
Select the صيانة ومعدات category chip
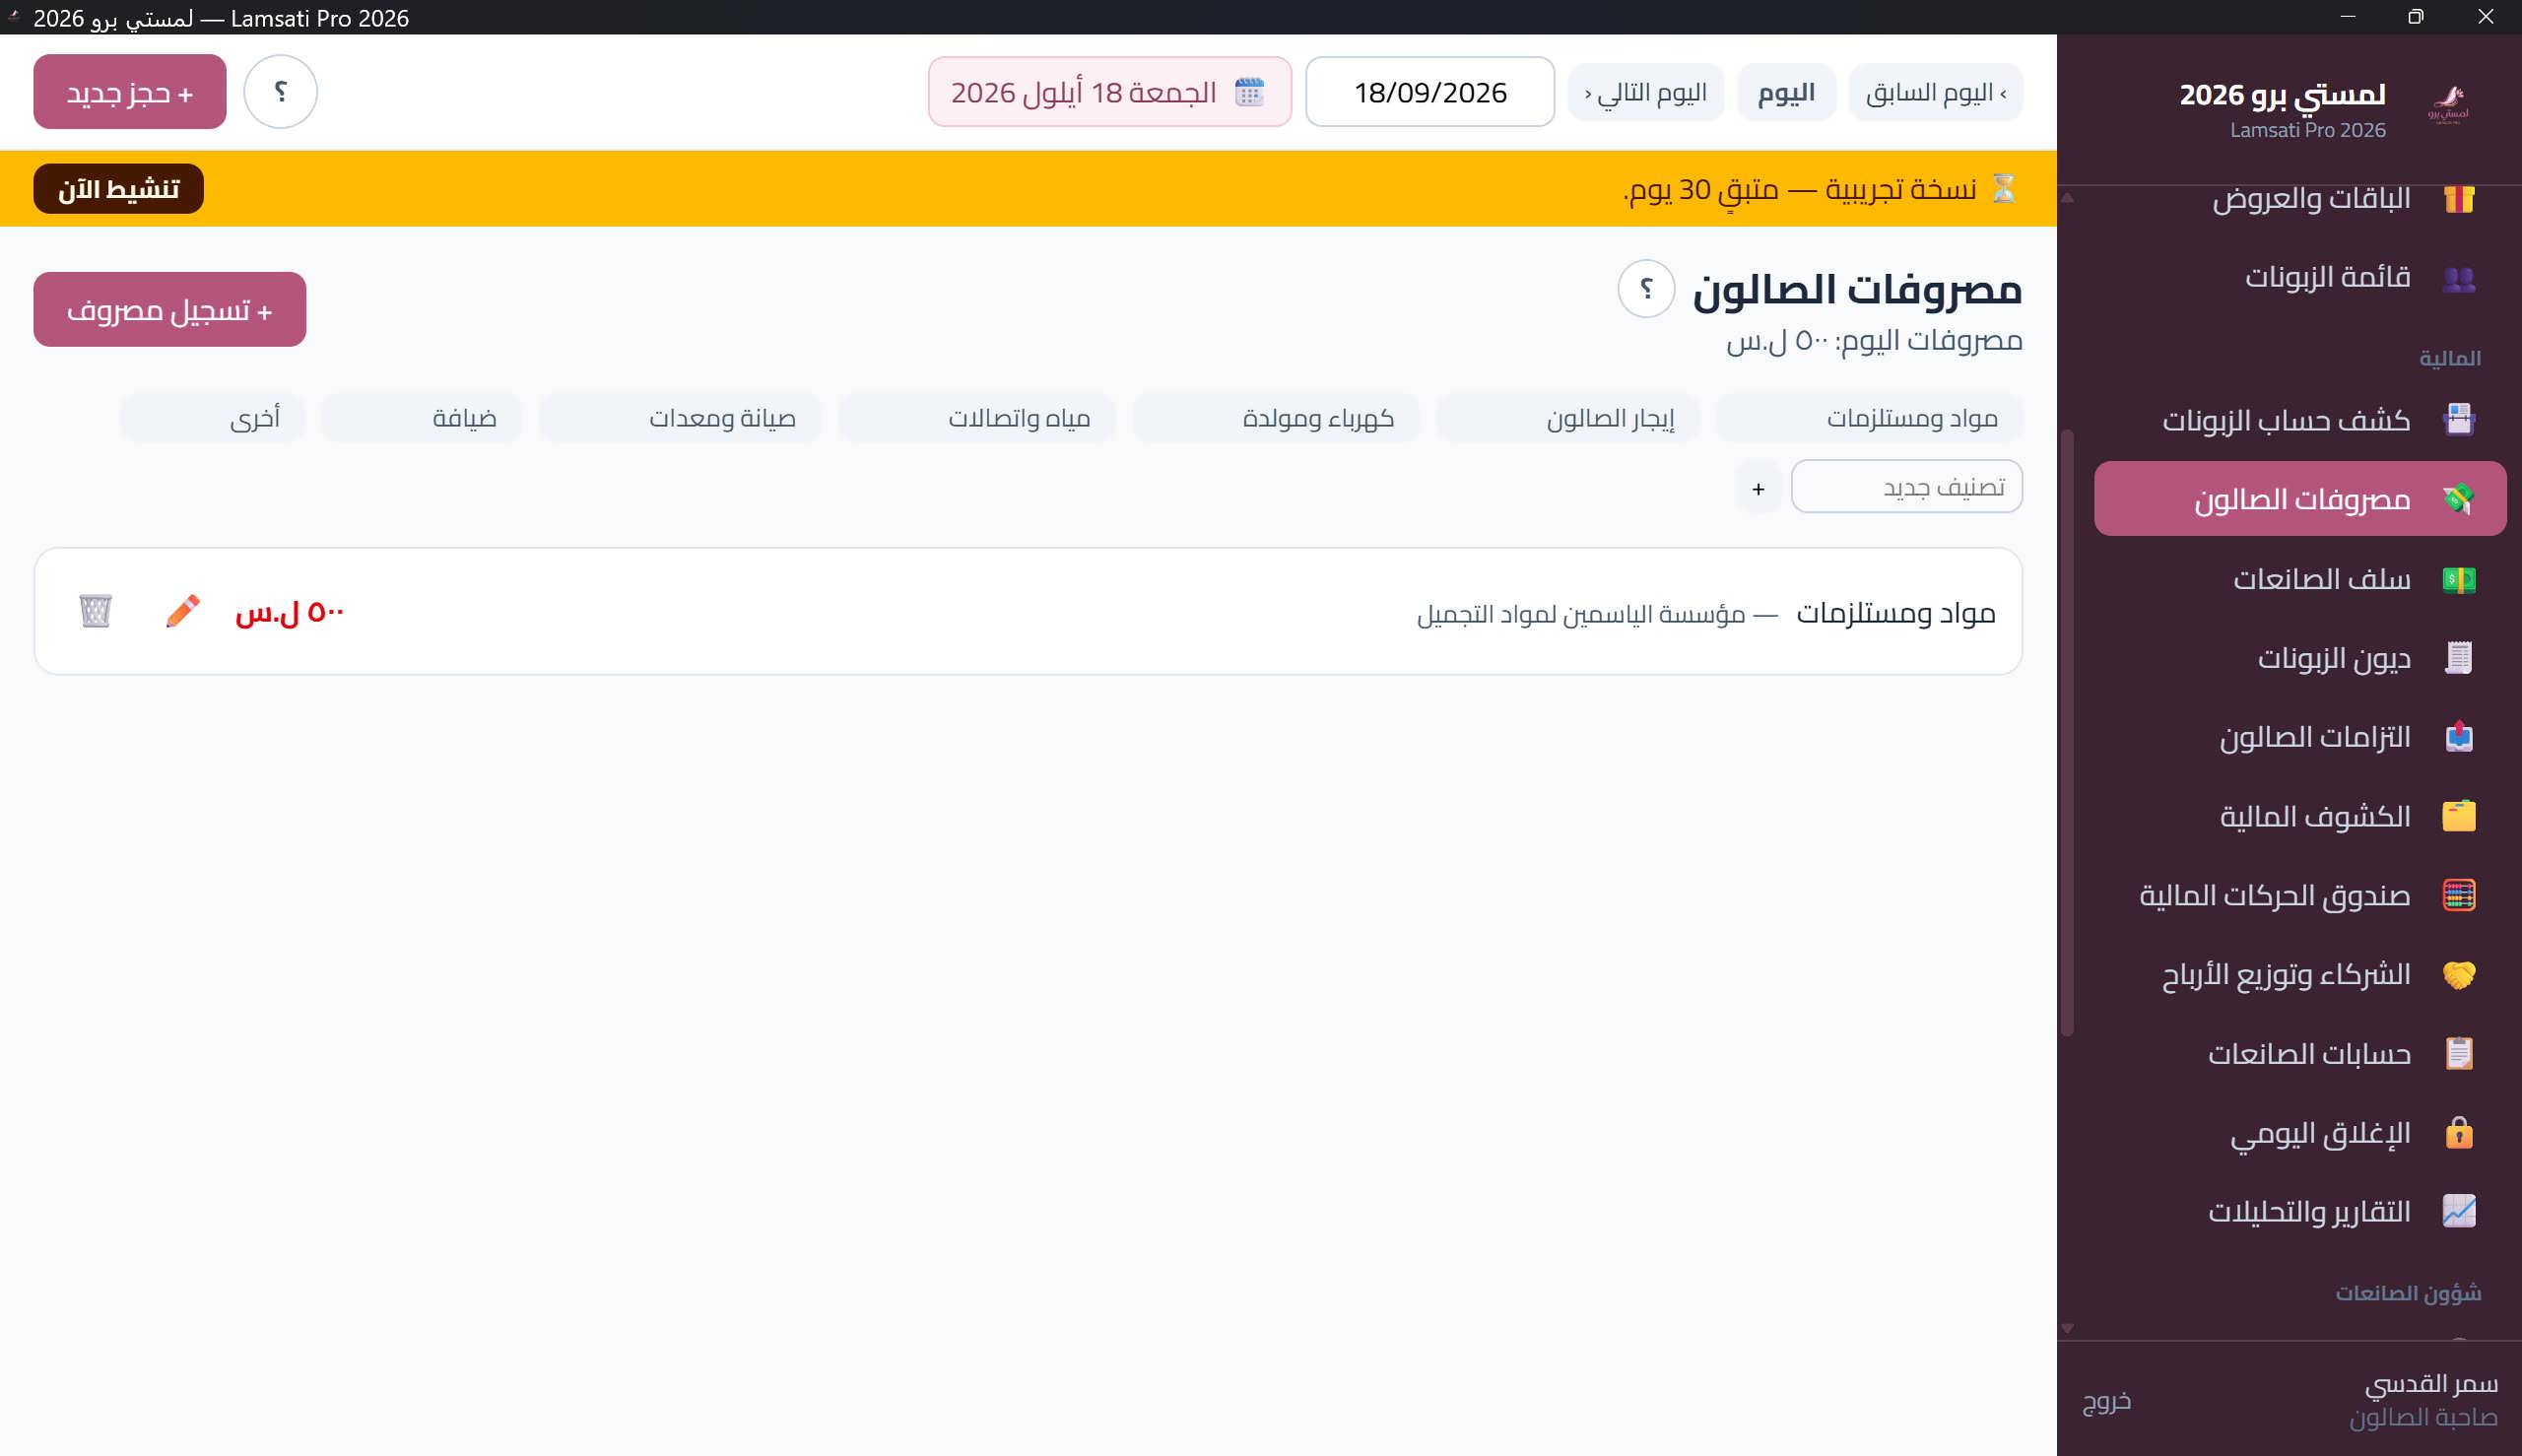pyautogui.click(x=680, y=418)
